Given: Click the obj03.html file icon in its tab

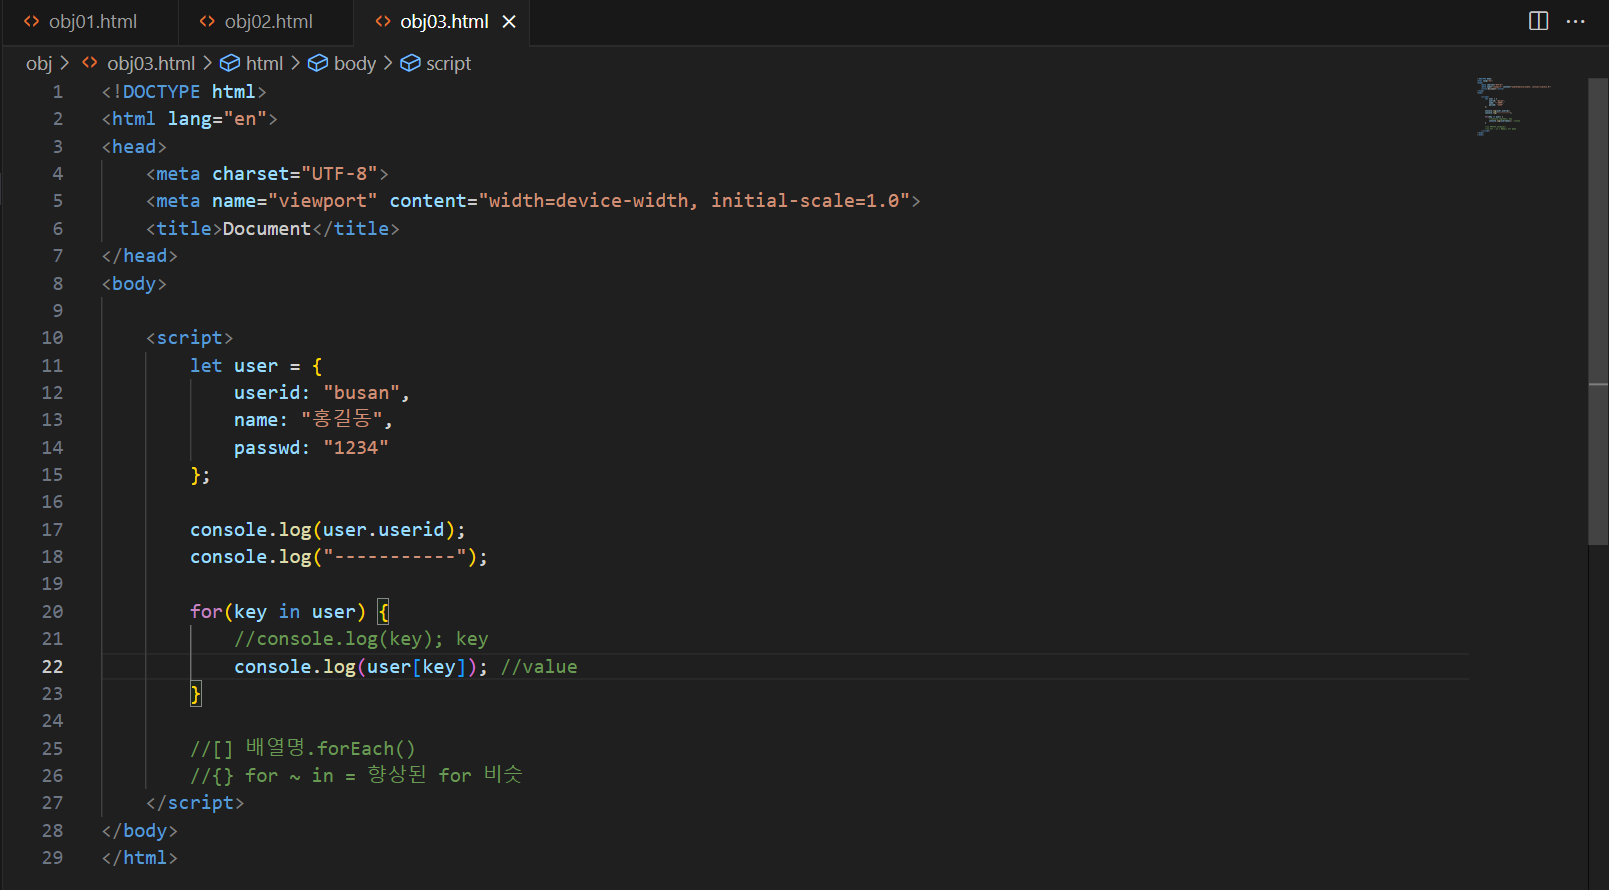Looking at the screenshot, I should click(383, 21).
